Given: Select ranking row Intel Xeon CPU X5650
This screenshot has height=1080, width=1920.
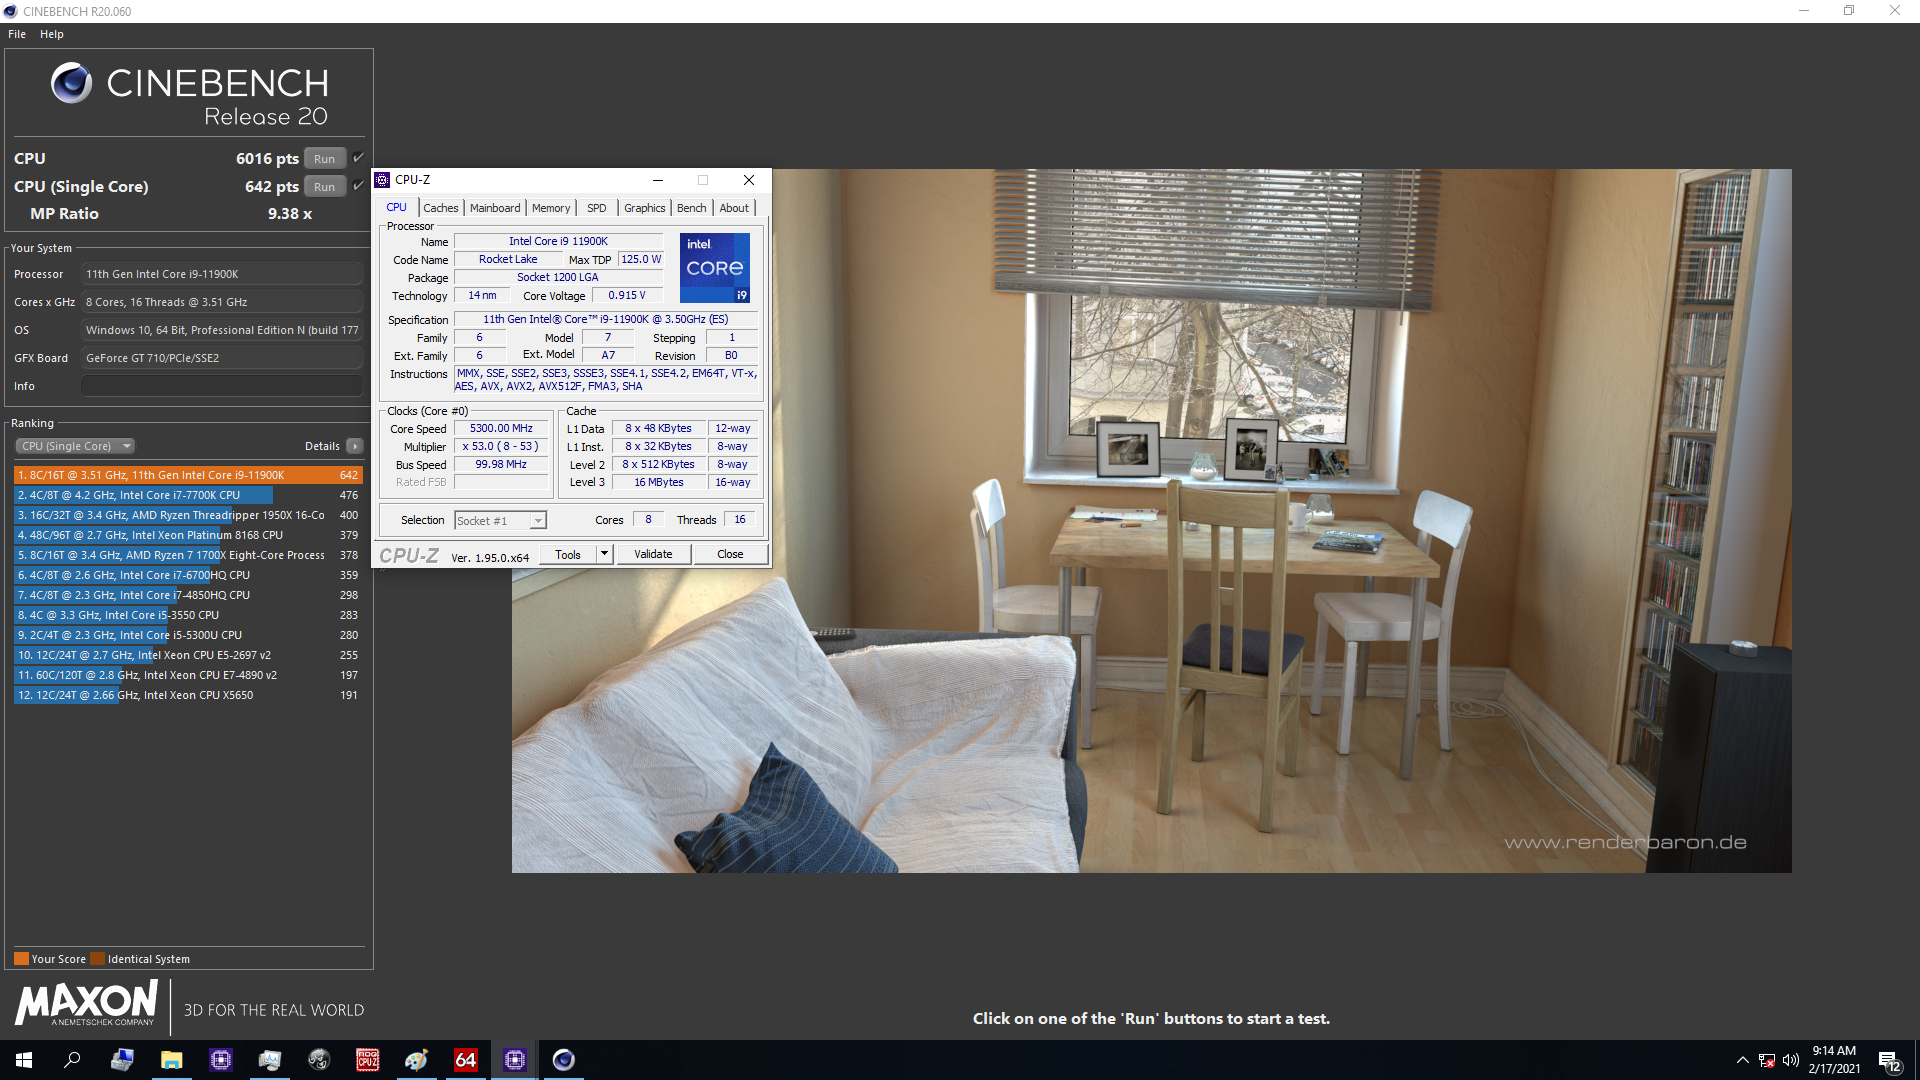Looking at the screenshot, I should pos(188,695).
